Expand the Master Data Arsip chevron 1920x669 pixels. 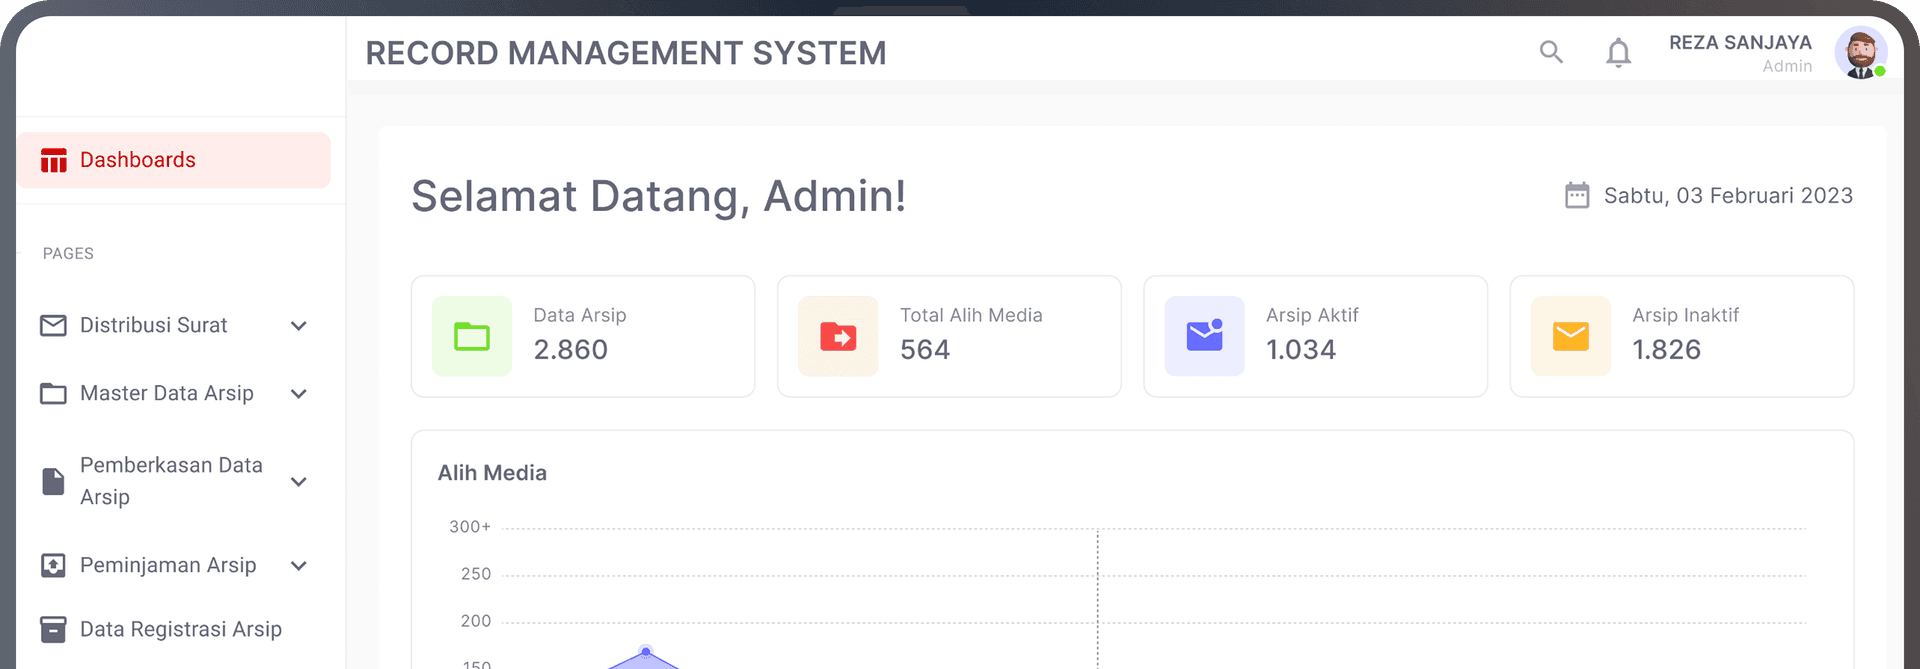tap(298, 394)
